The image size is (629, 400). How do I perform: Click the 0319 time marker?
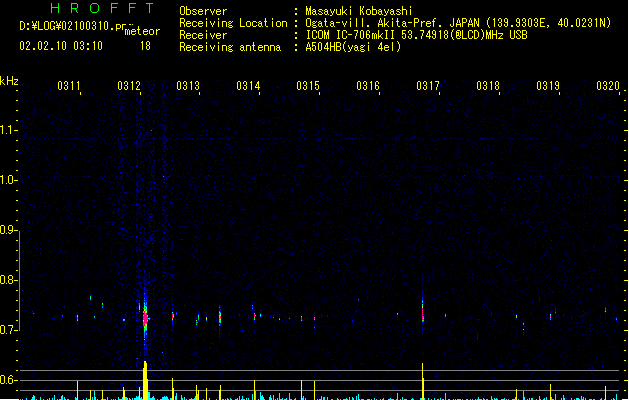(x=548, y=85)
